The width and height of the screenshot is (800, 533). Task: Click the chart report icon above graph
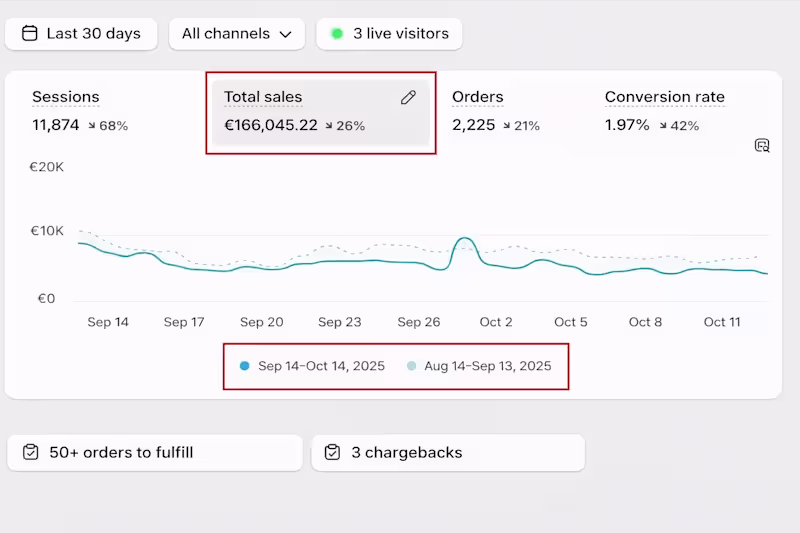tap(762, 146)
